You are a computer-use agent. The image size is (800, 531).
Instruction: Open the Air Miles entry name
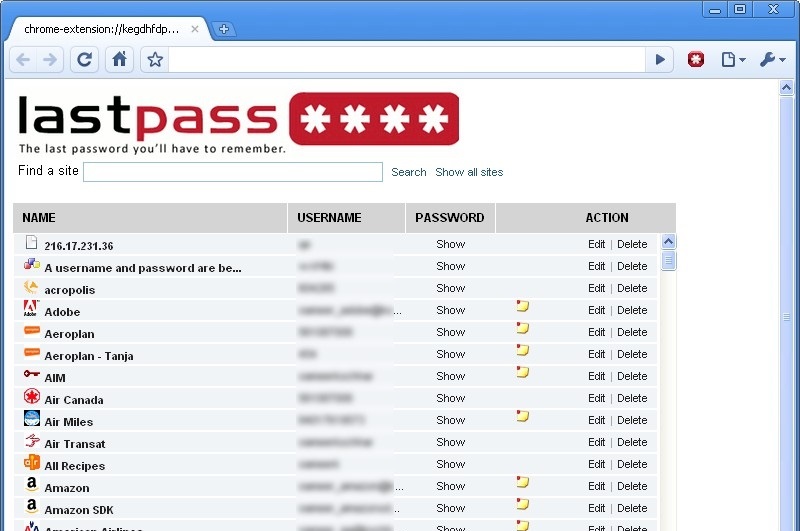[68, 422]
